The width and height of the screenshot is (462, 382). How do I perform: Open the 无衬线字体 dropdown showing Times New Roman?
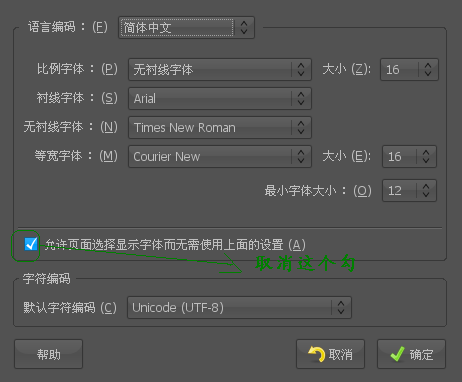(x=220, y=128)
